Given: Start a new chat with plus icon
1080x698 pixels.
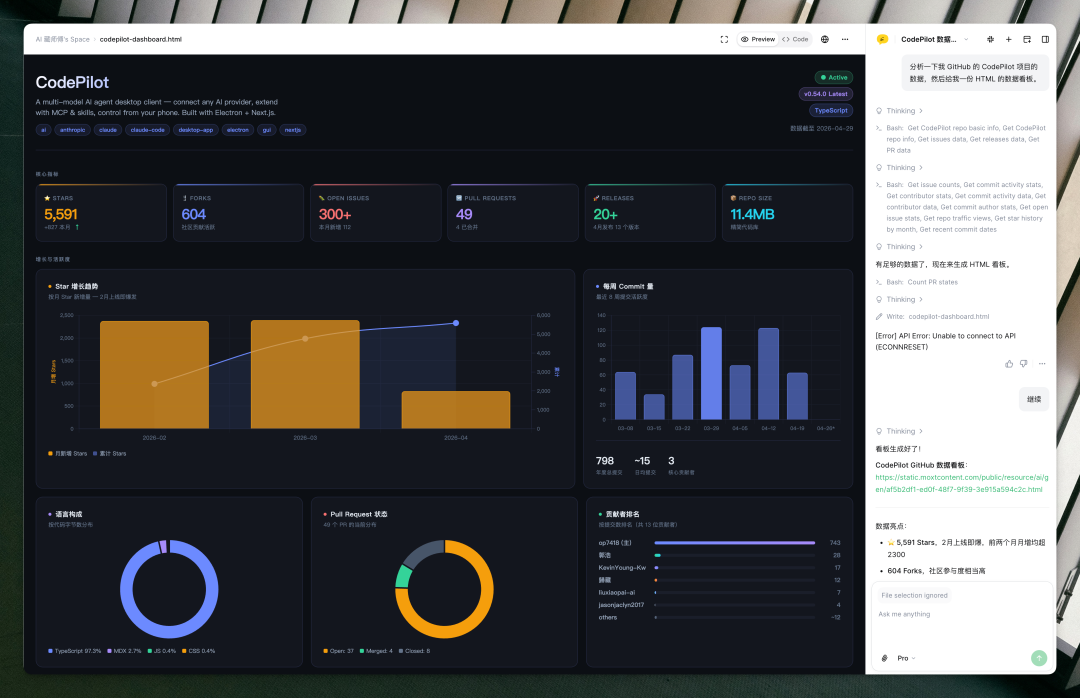Looking at the screenshot, I should (x=1008, y=39).
